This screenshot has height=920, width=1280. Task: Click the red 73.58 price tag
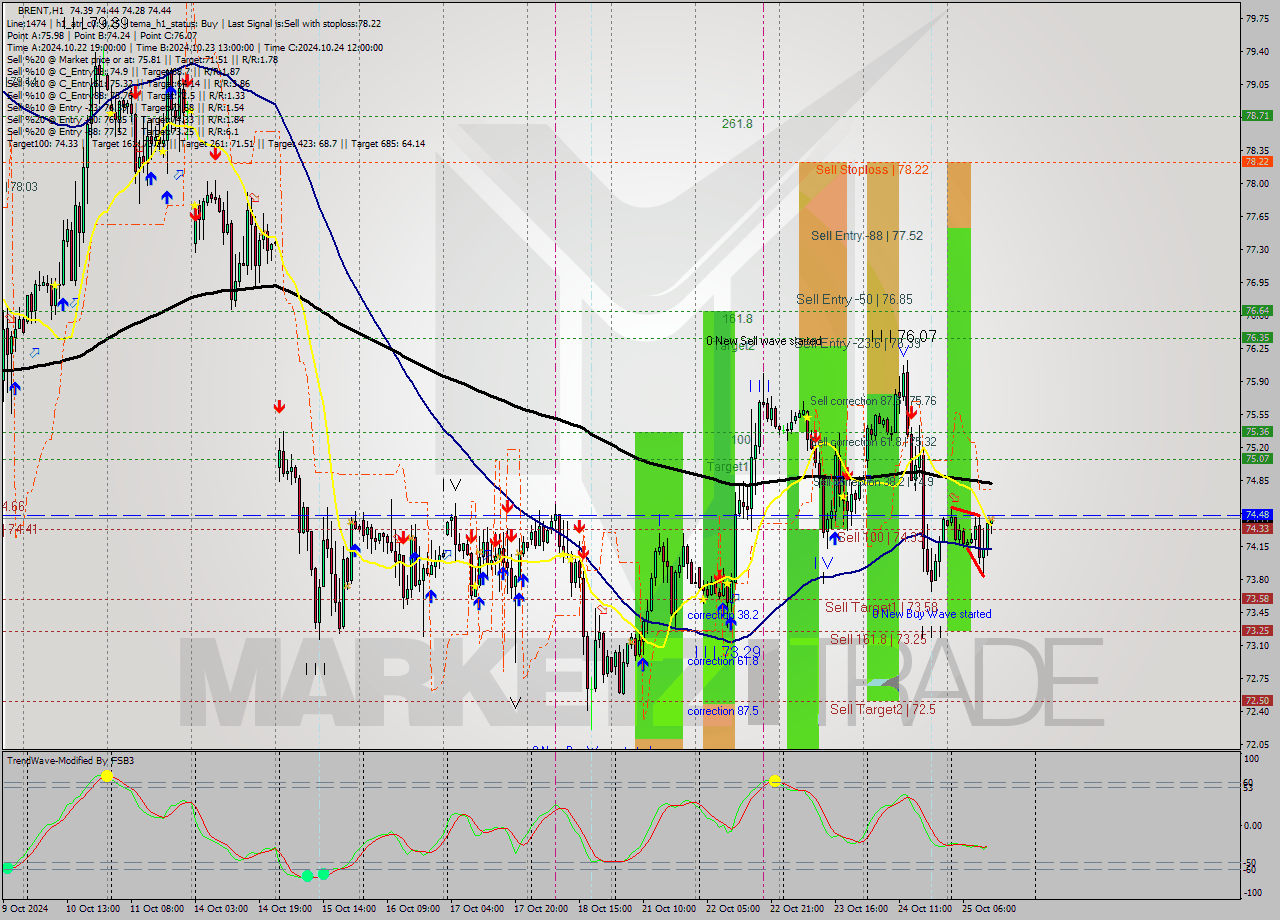(1257, 599)
